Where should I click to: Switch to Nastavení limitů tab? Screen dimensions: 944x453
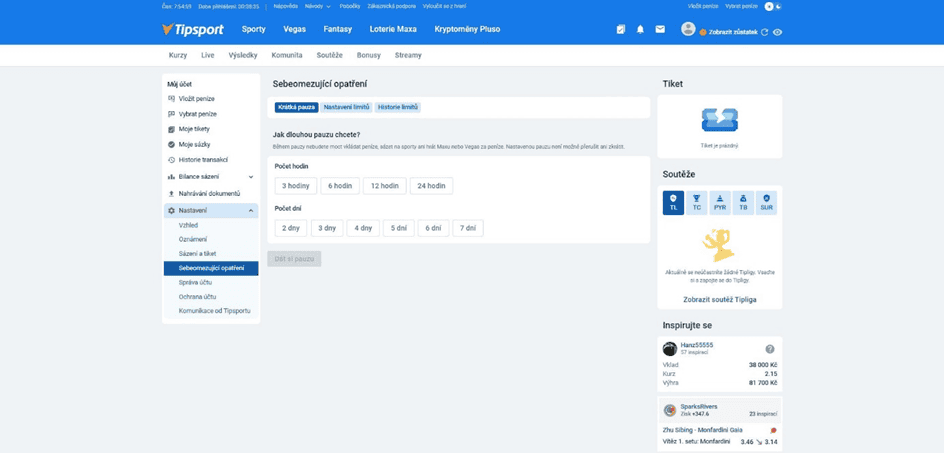pos(346,107)
